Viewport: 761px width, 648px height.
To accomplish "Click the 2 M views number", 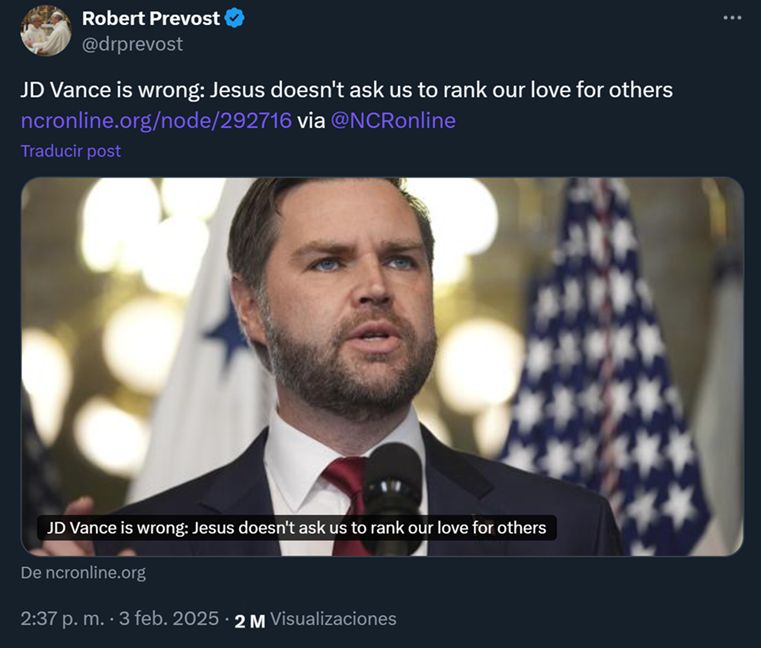I will (250, 621).
